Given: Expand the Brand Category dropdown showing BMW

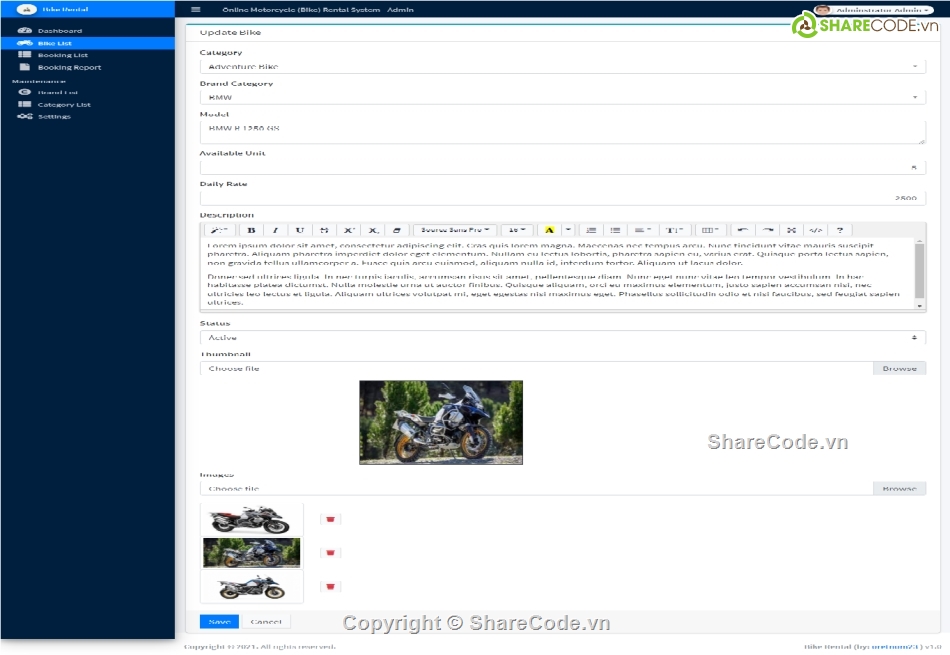Looking at the screenshot, I should [562, 98].
